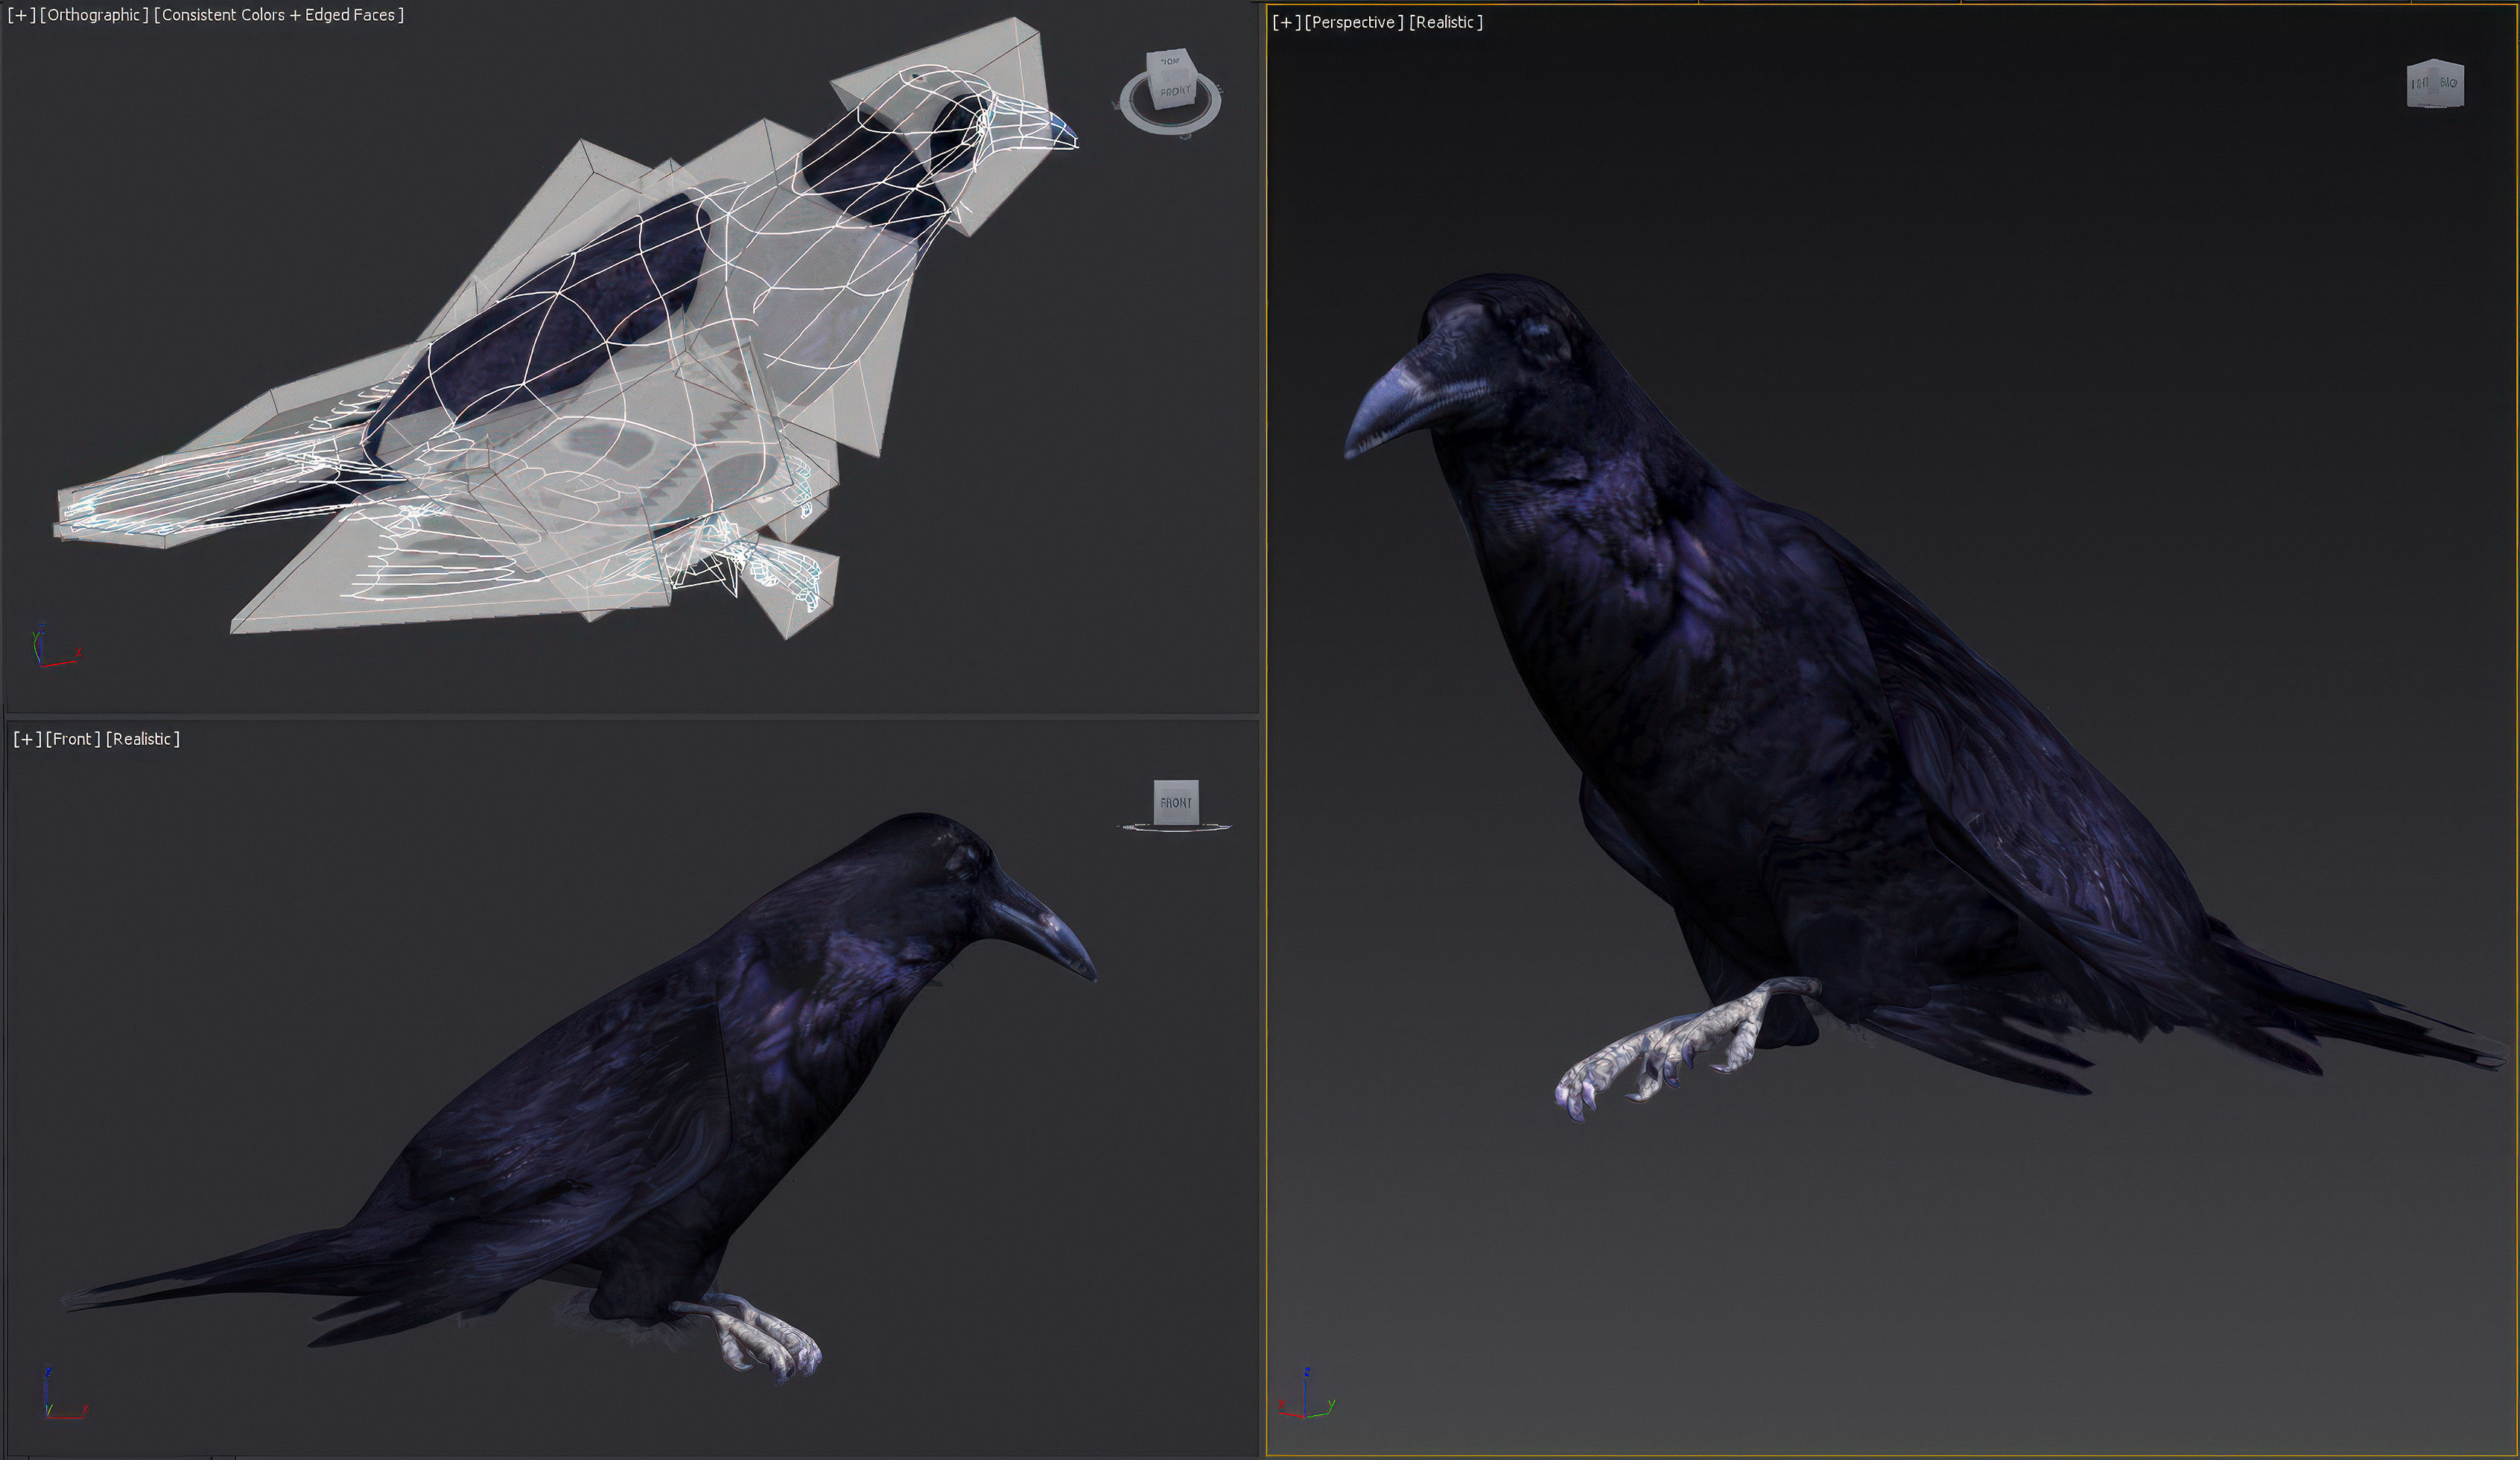2520x1460 pixels.
Task: Click Top face of Orthographic ViewCube
Action: [1169, 61]
